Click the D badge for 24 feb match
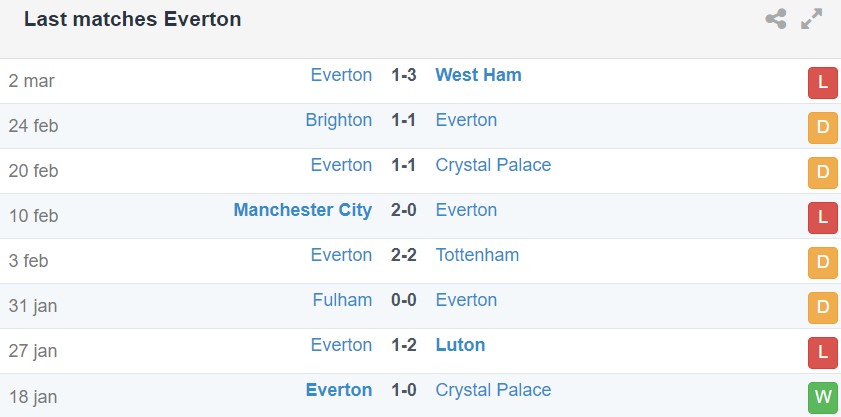841x417 pixels. [x=822, y=128]
